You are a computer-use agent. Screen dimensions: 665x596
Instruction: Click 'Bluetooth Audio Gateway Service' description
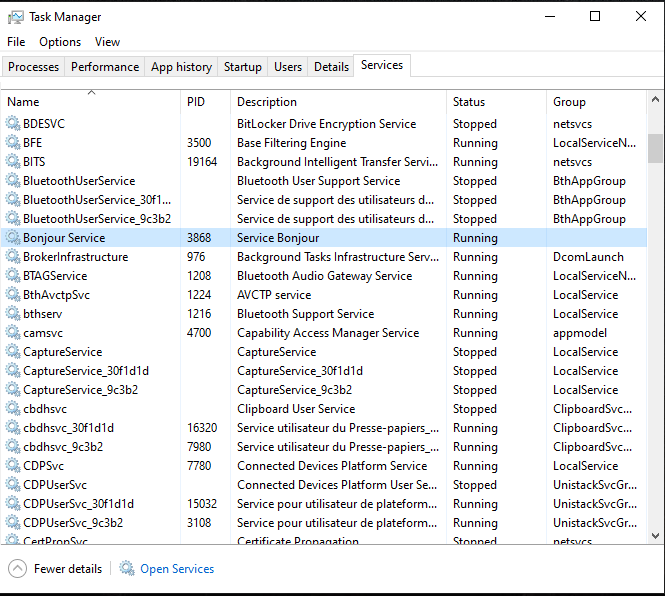(324, 276)
